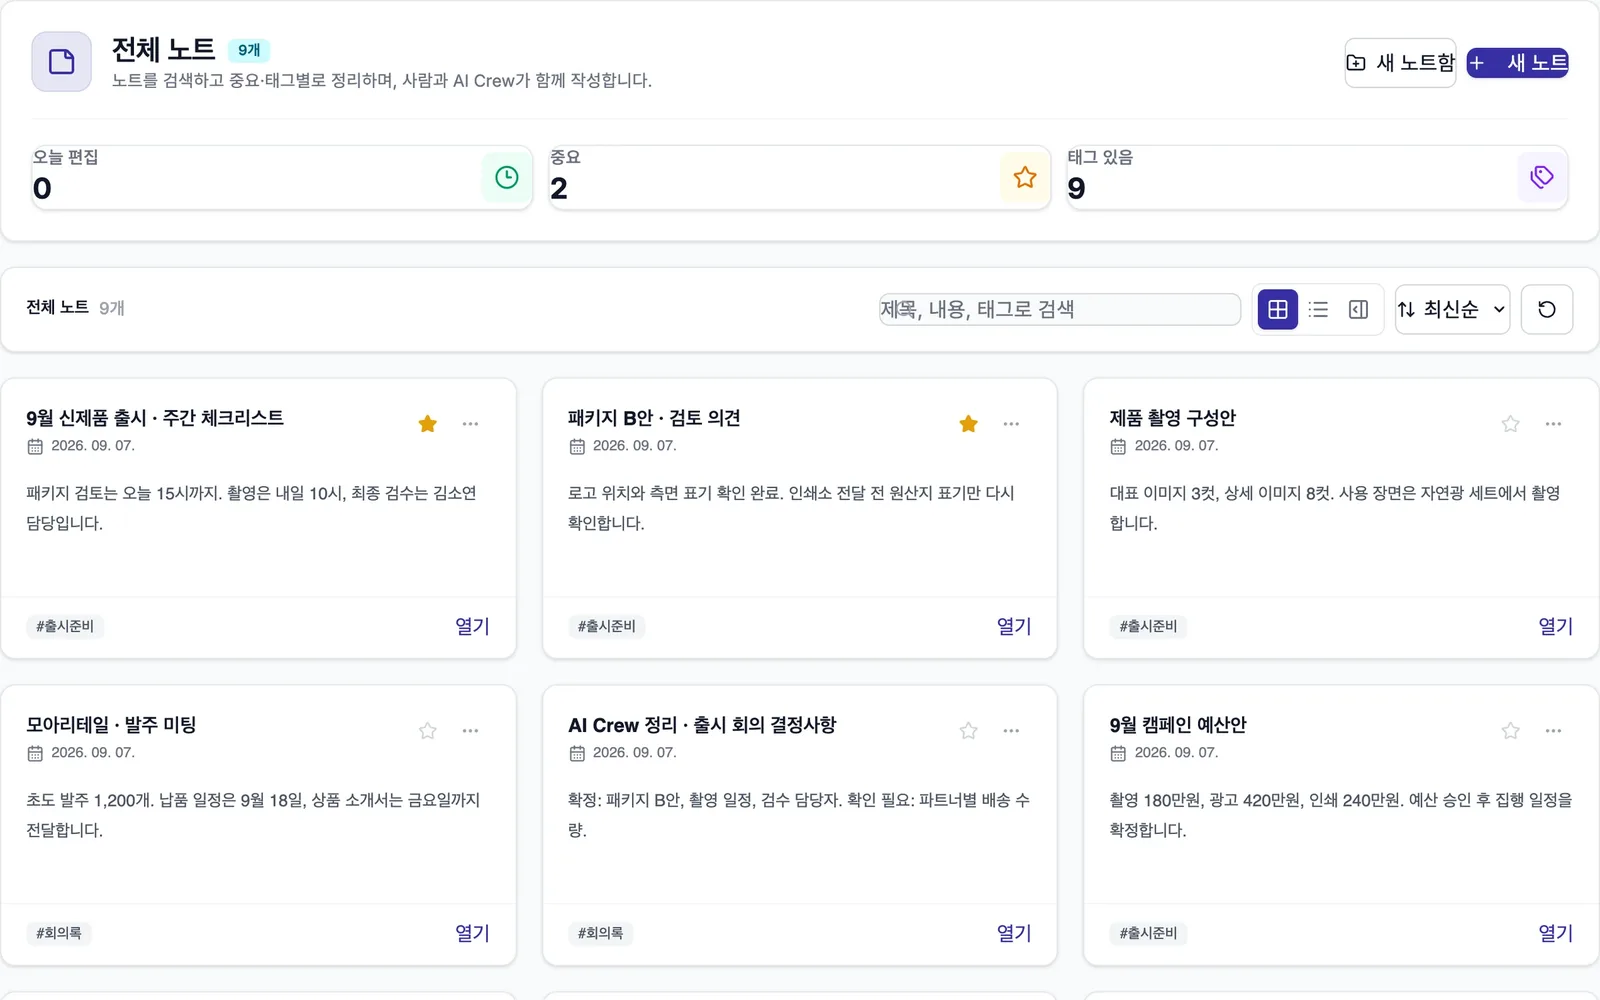Click the star icon in 중요 stat card
This screenshot has height=1000, width=1600.
[x=1025, y=177]
